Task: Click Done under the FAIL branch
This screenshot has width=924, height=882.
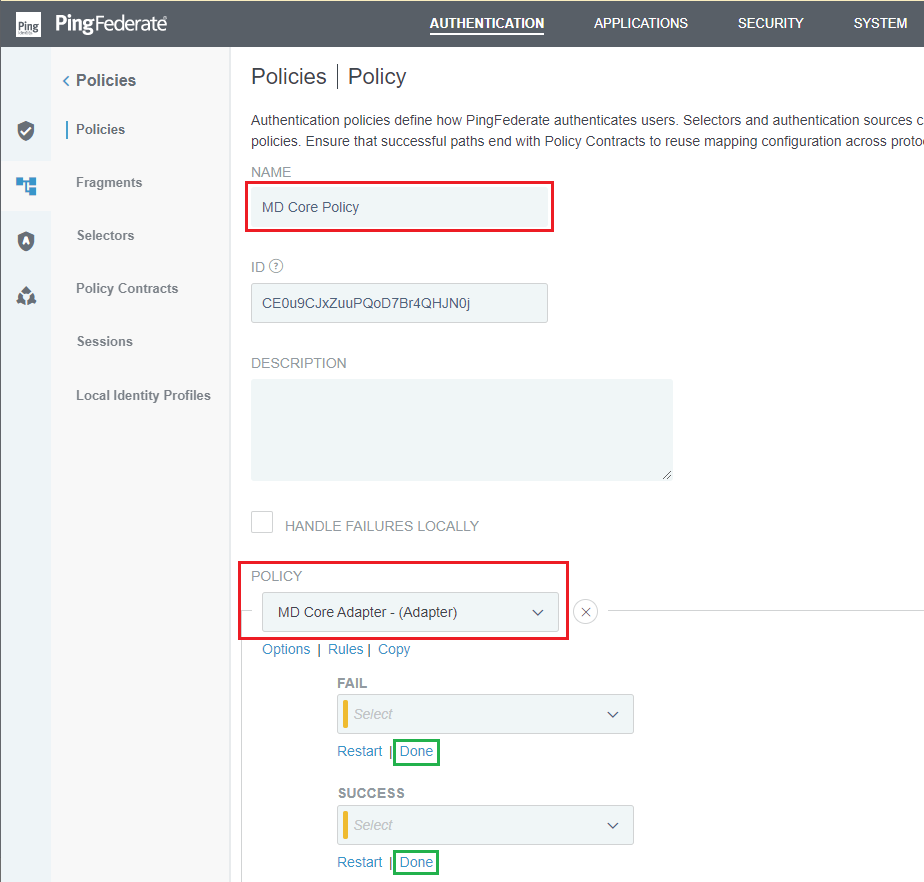Action: (x=416, y=751)
